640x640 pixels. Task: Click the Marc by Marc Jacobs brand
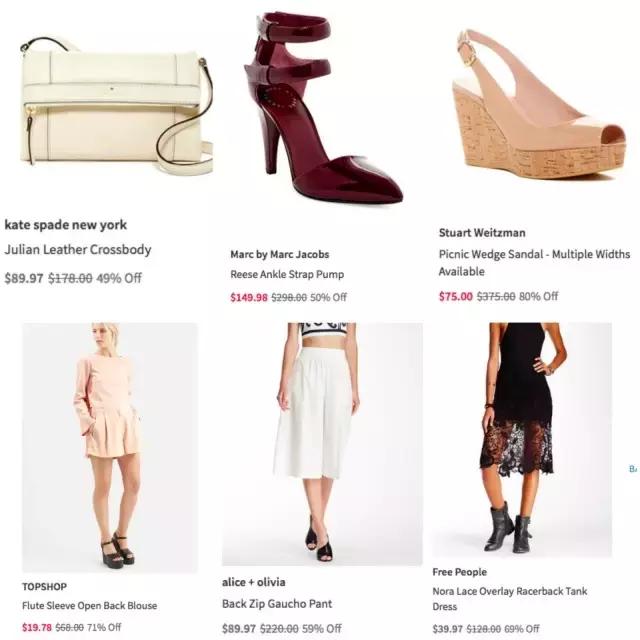[x=280, y=254]
